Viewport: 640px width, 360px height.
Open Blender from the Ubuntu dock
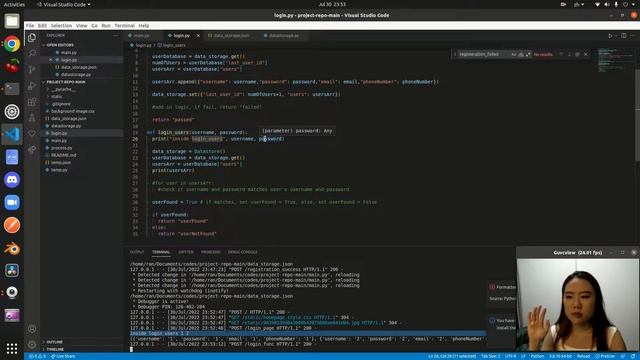[12, 248]
